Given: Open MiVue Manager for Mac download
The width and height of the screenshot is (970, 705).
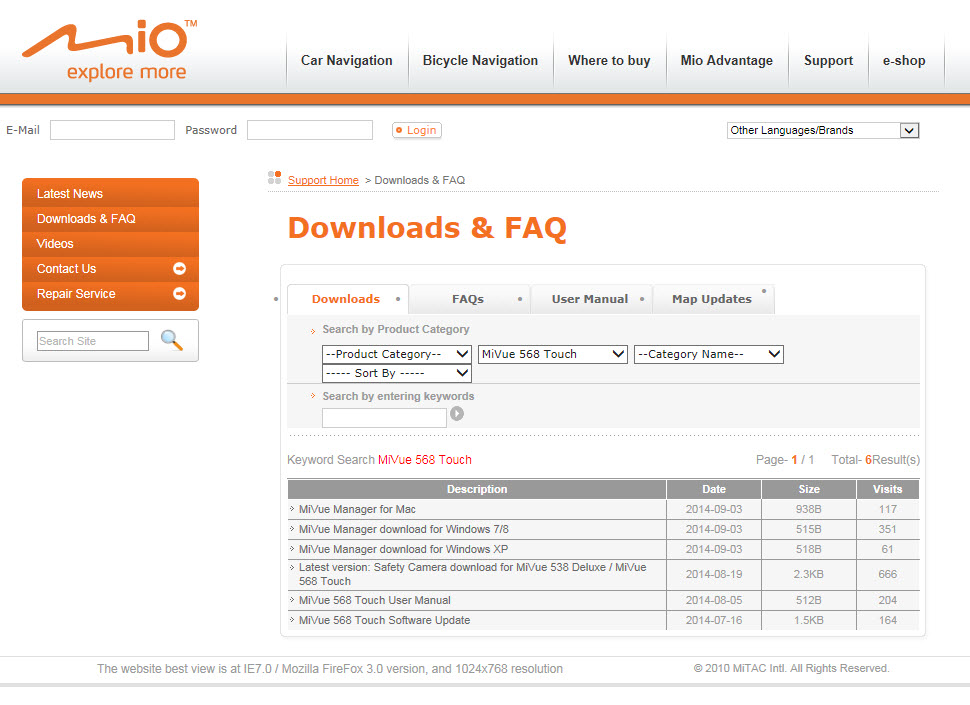Looking at the screenshot, I should (357, 509).
